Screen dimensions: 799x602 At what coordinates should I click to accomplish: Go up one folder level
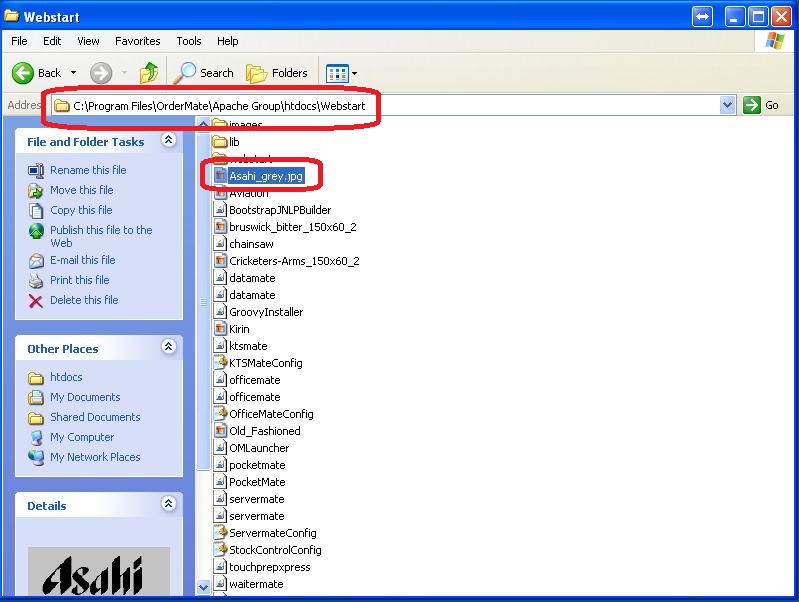click(149, 73)
